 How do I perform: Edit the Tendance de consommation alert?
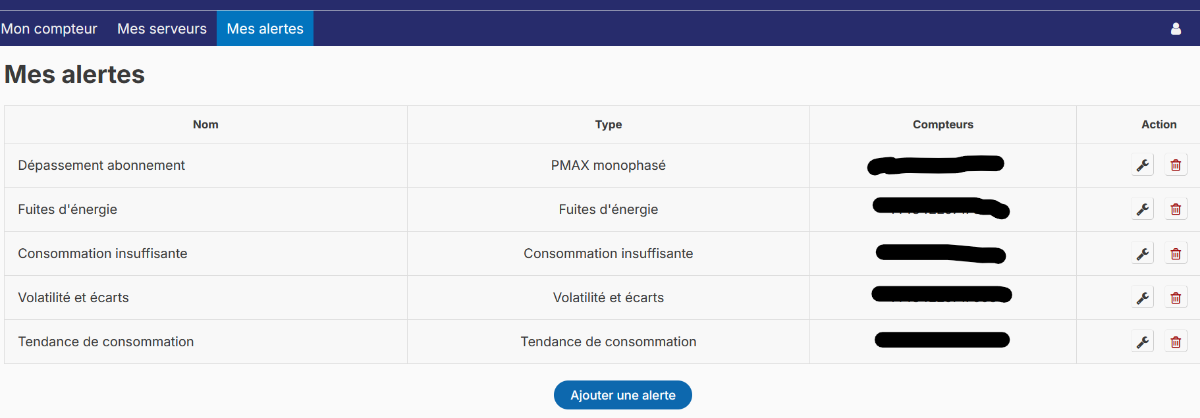point(1142,342)
